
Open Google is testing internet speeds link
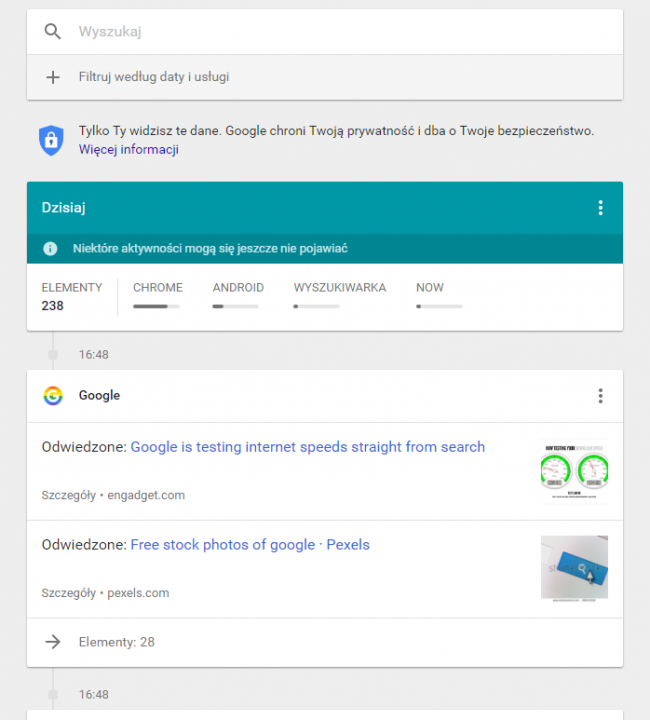coord(308,447)
